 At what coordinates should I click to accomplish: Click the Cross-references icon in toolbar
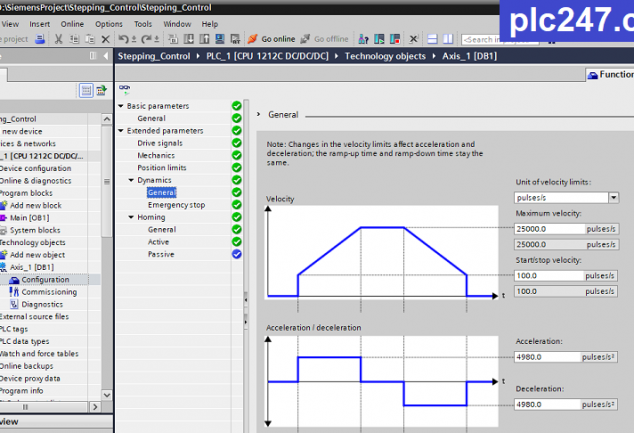point(413,39)
